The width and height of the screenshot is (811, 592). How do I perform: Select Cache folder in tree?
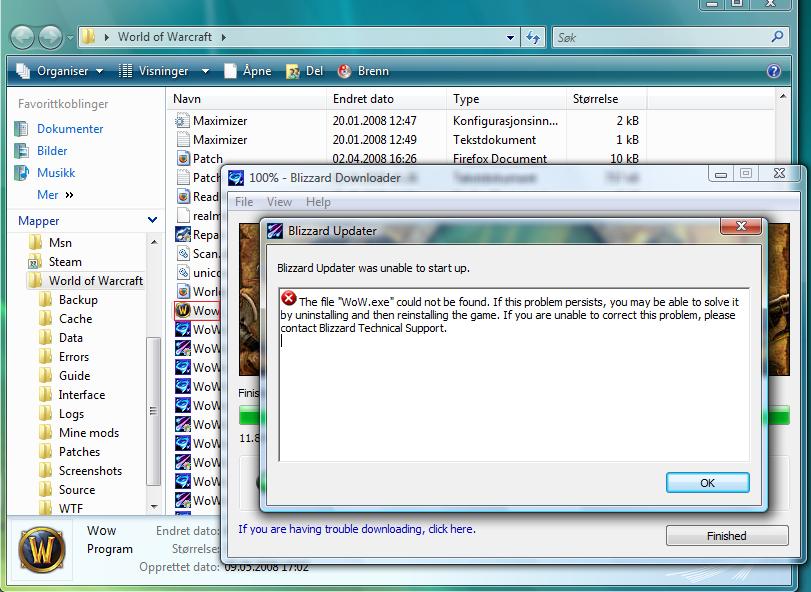tap(76, 318)
